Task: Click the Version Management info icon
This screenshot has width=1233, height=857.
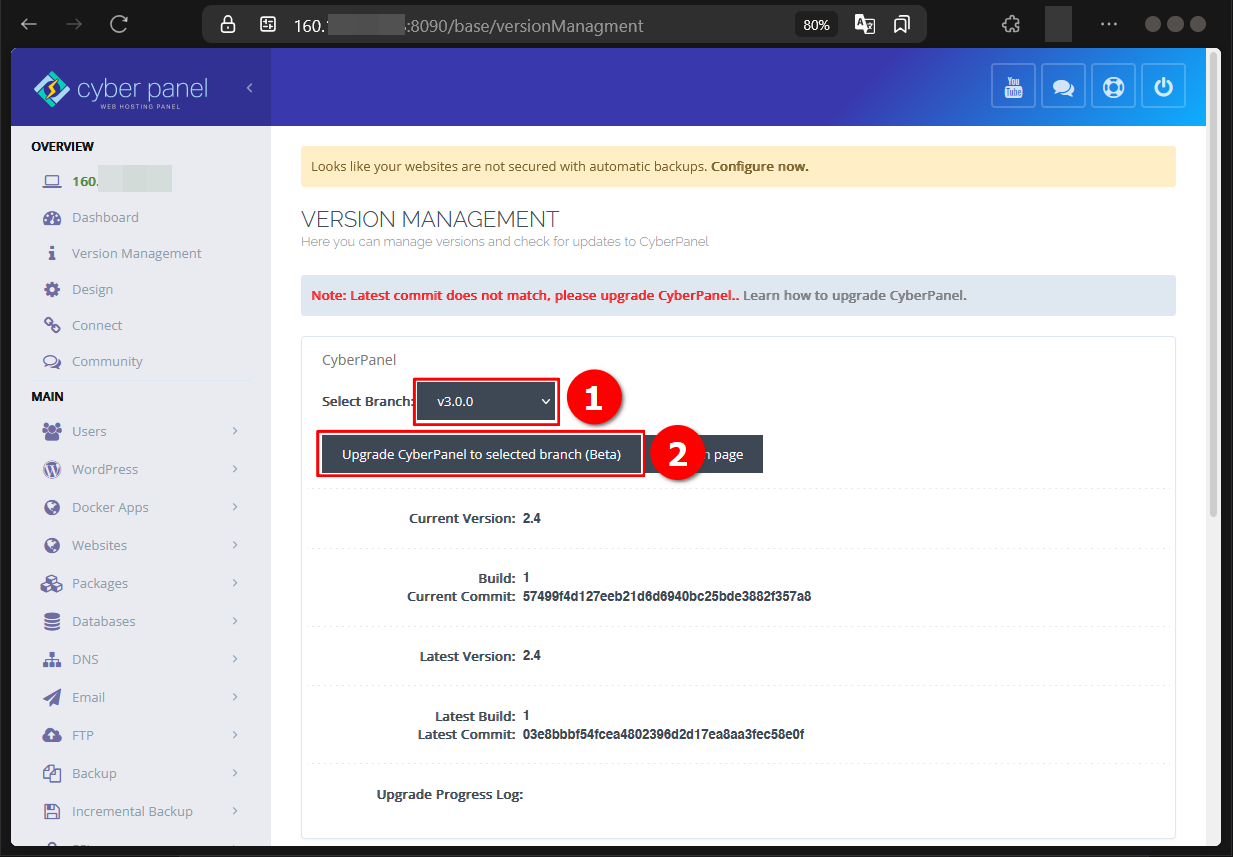Action: click(52, 253)
